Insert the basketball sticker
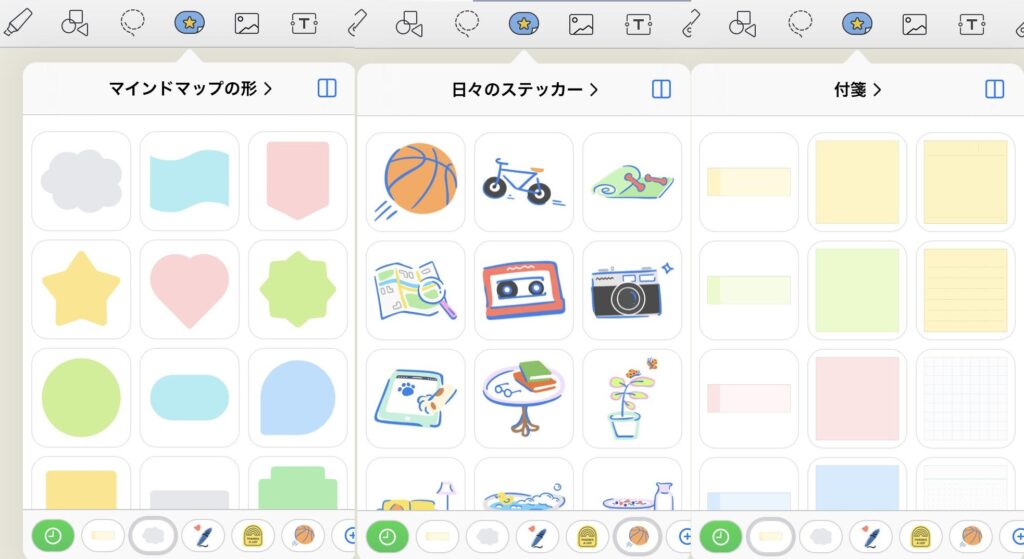The height and width of the screenshot is (559, 1024). [415, 182]
